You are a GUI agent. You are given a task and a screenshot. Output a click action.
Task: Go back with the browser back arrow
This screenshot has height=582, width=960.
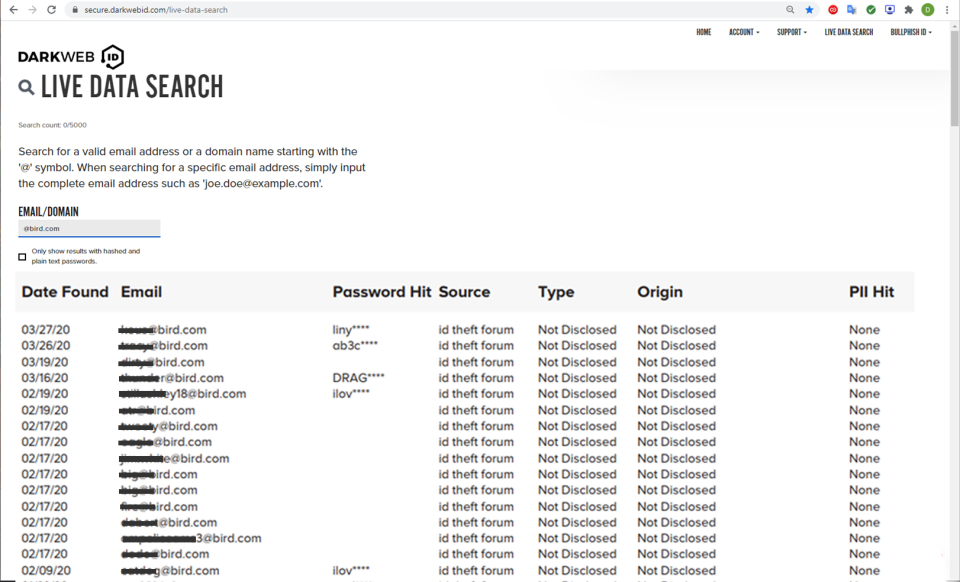point(13,10)
